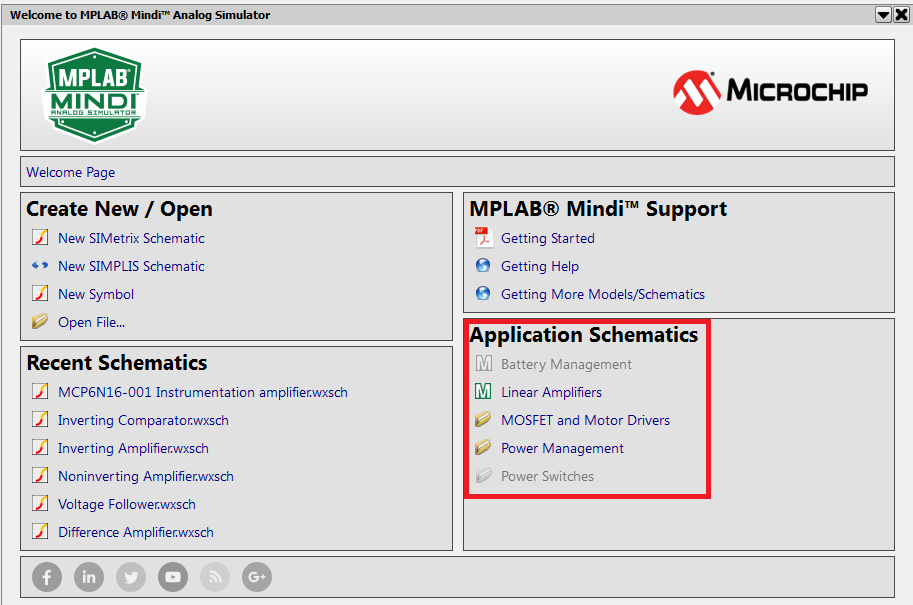Click the MPLAB Mindi shield logo
Image resolution: width=913 pixels, height=605 pixels.
click(94, 93)
